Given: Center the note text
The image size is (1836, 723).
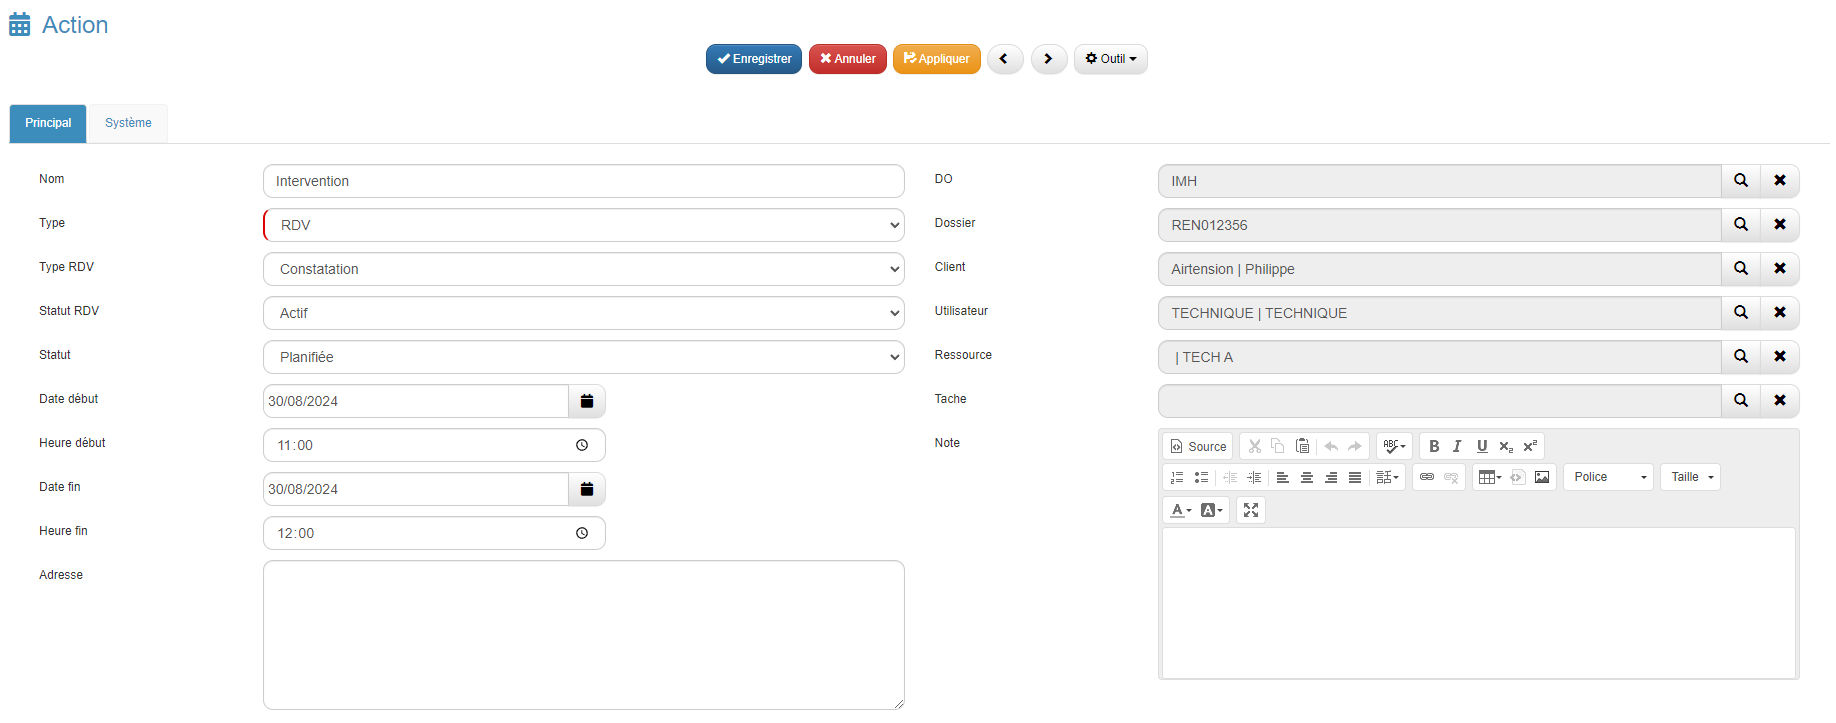Looking at the screenshot, I should pyautogui.click(x=1307, y=477).
